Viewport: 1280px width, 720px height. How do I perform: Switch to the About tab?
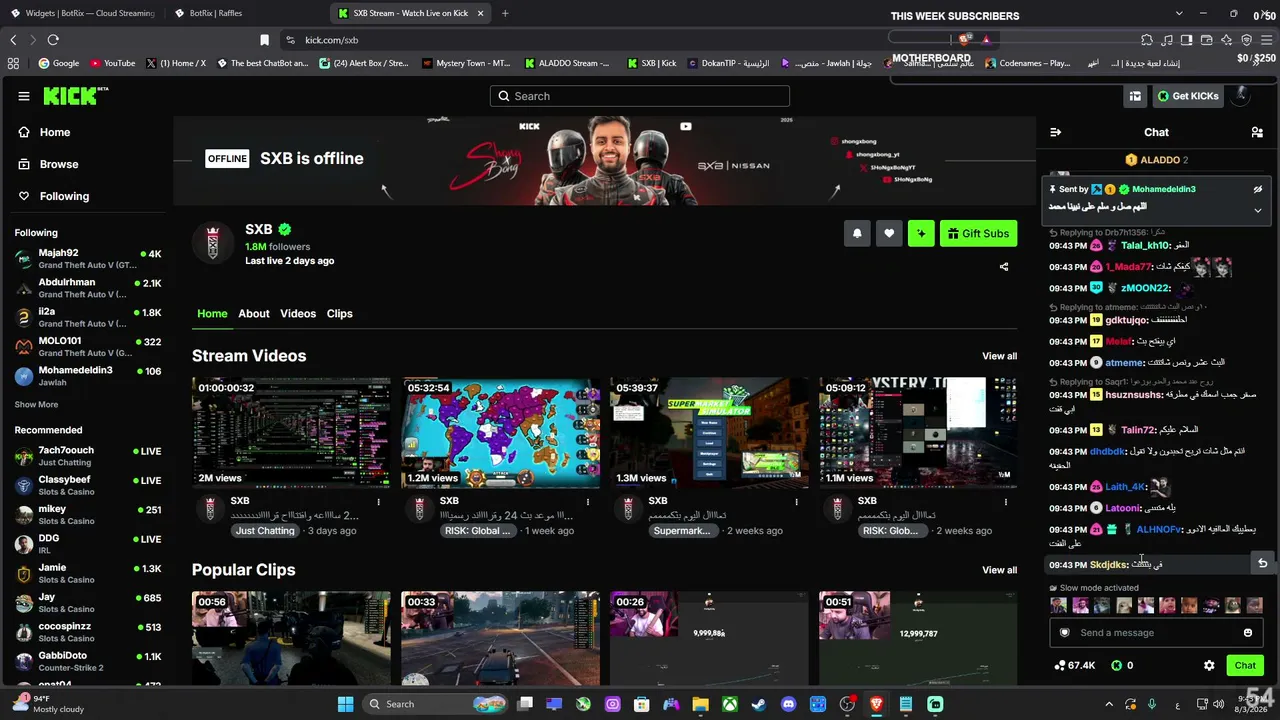pos(254,314)
